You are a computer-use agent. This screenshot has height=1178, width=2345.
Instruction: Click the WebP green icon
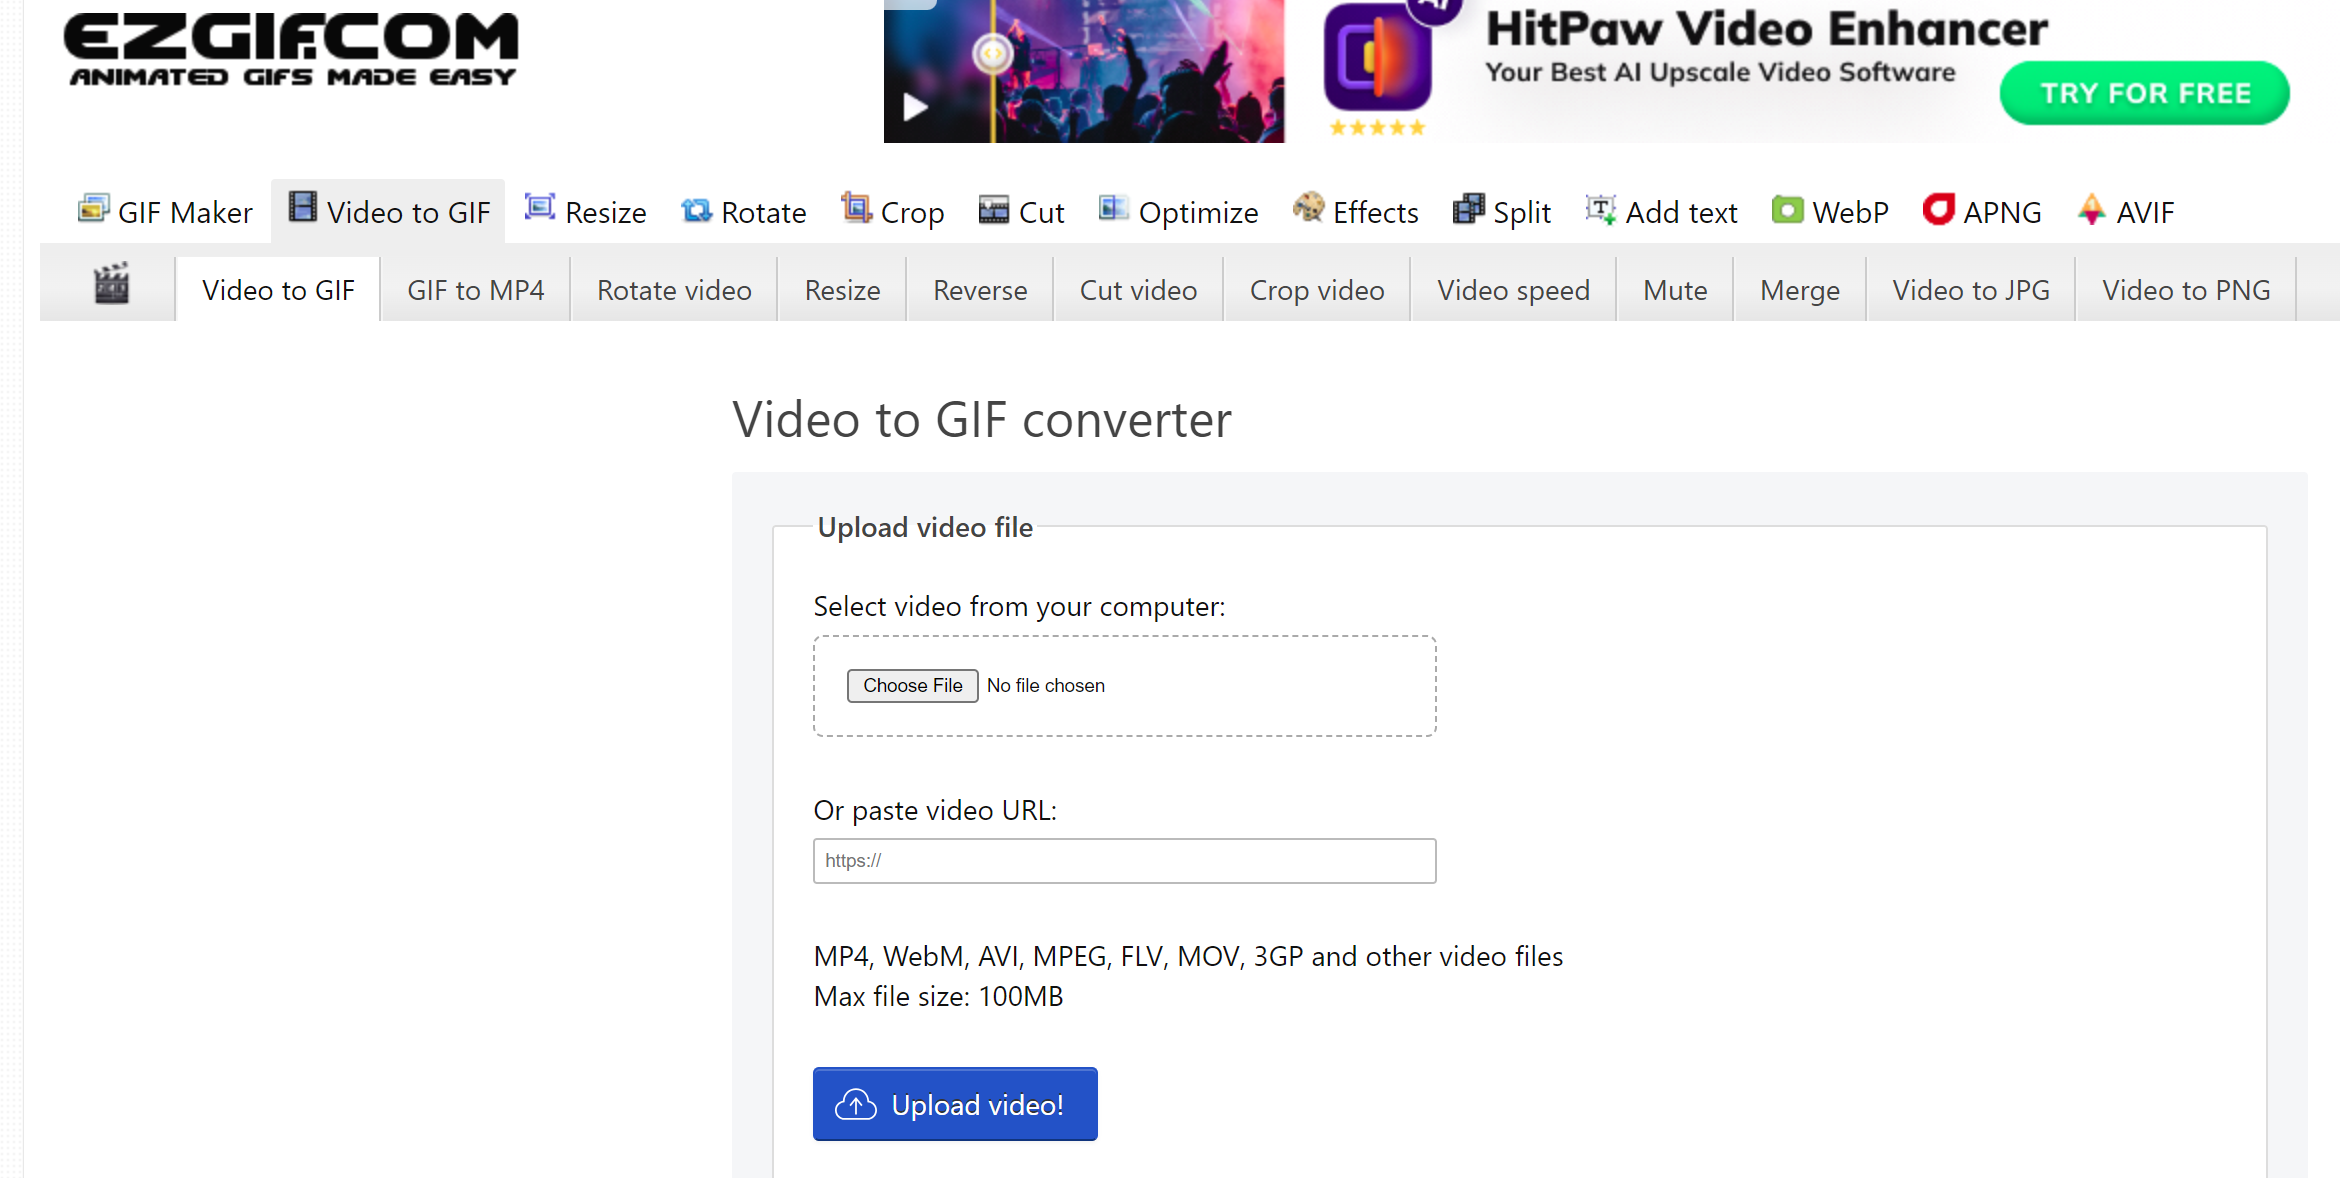[1788, 210]
